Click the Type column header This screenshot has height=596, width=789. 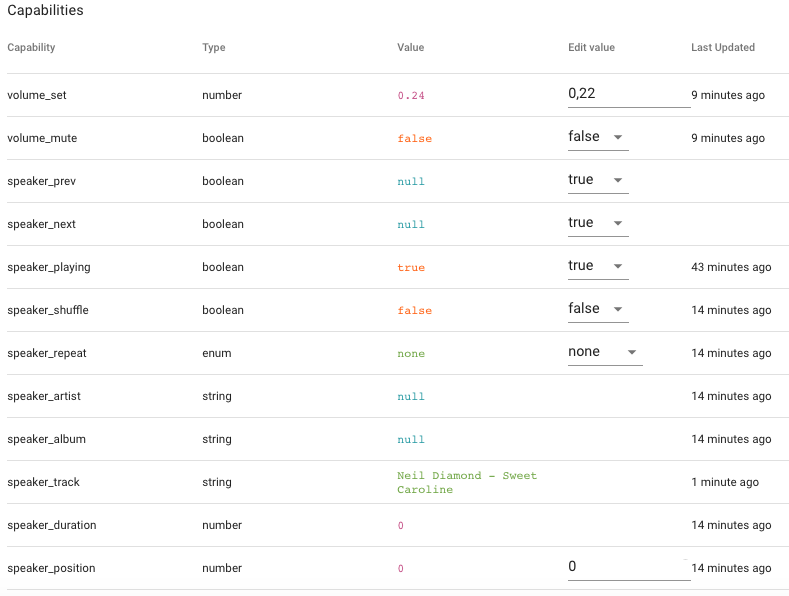214,47
